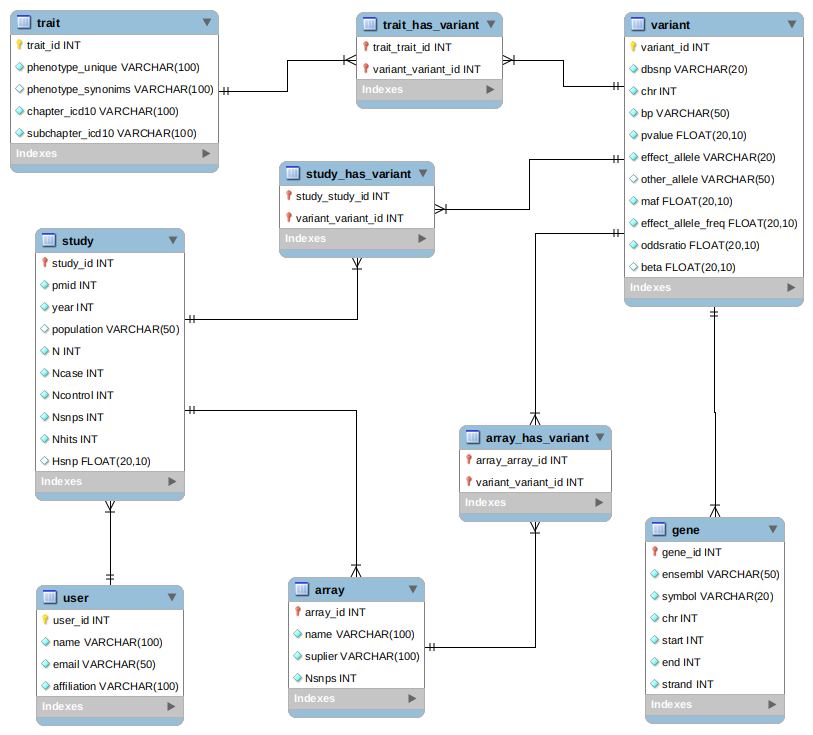Click the table icon in trait header
The width and height of the screenshot is (813, 735).
23,22
